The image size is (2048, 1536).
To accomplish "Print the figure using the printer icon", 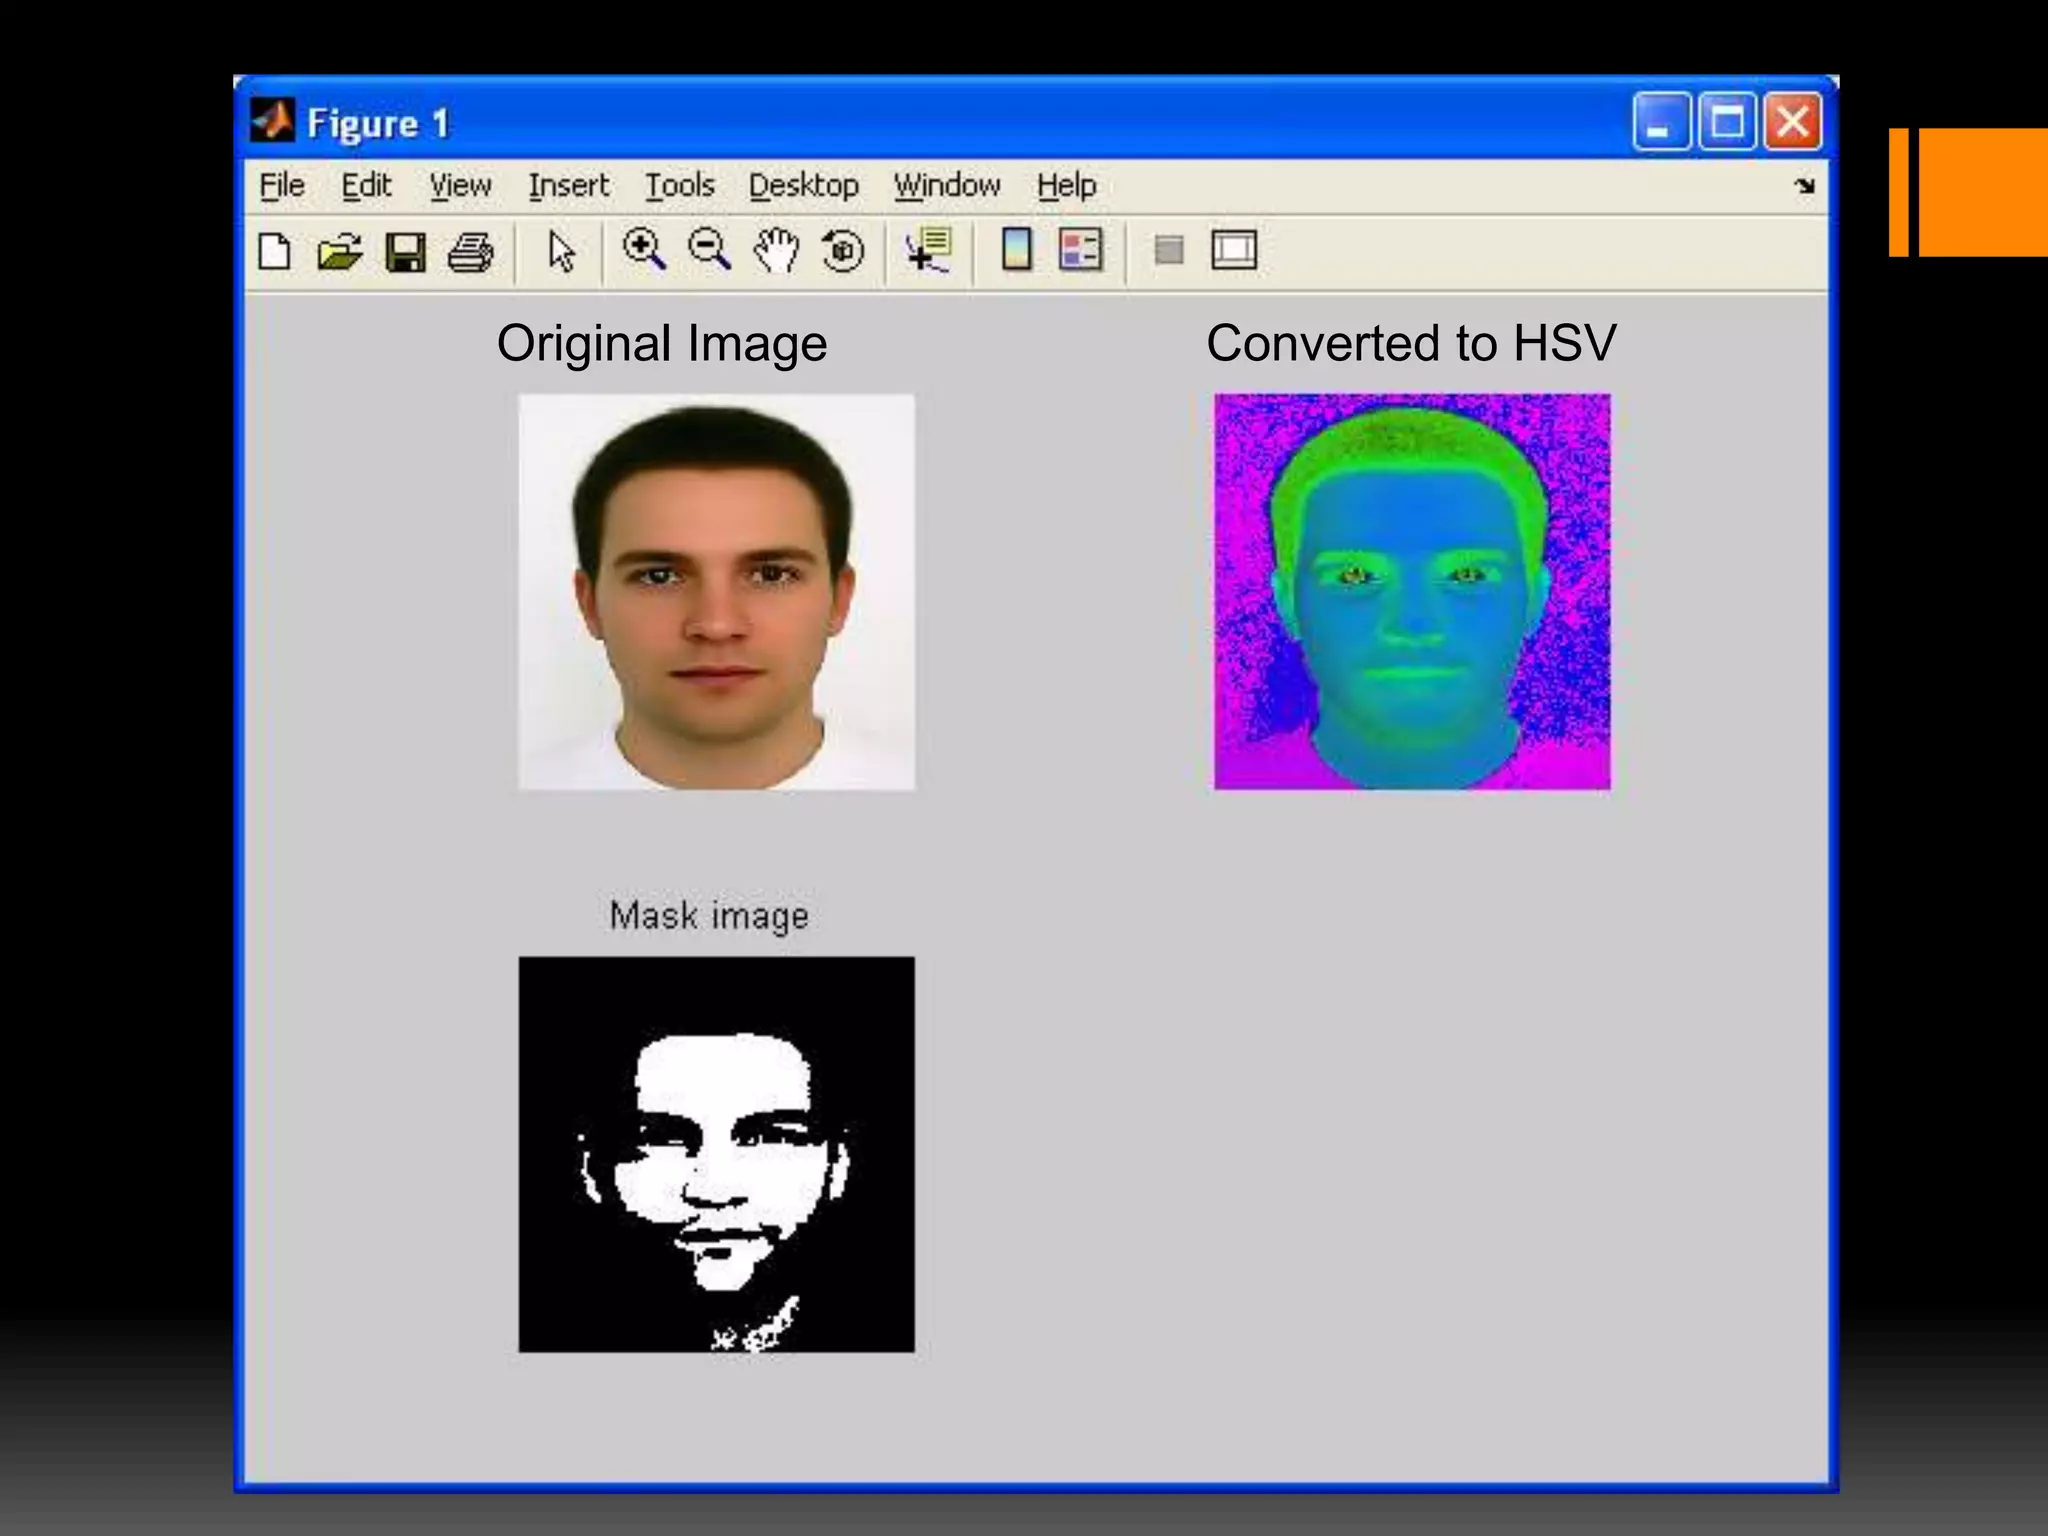I will (470, 252).
